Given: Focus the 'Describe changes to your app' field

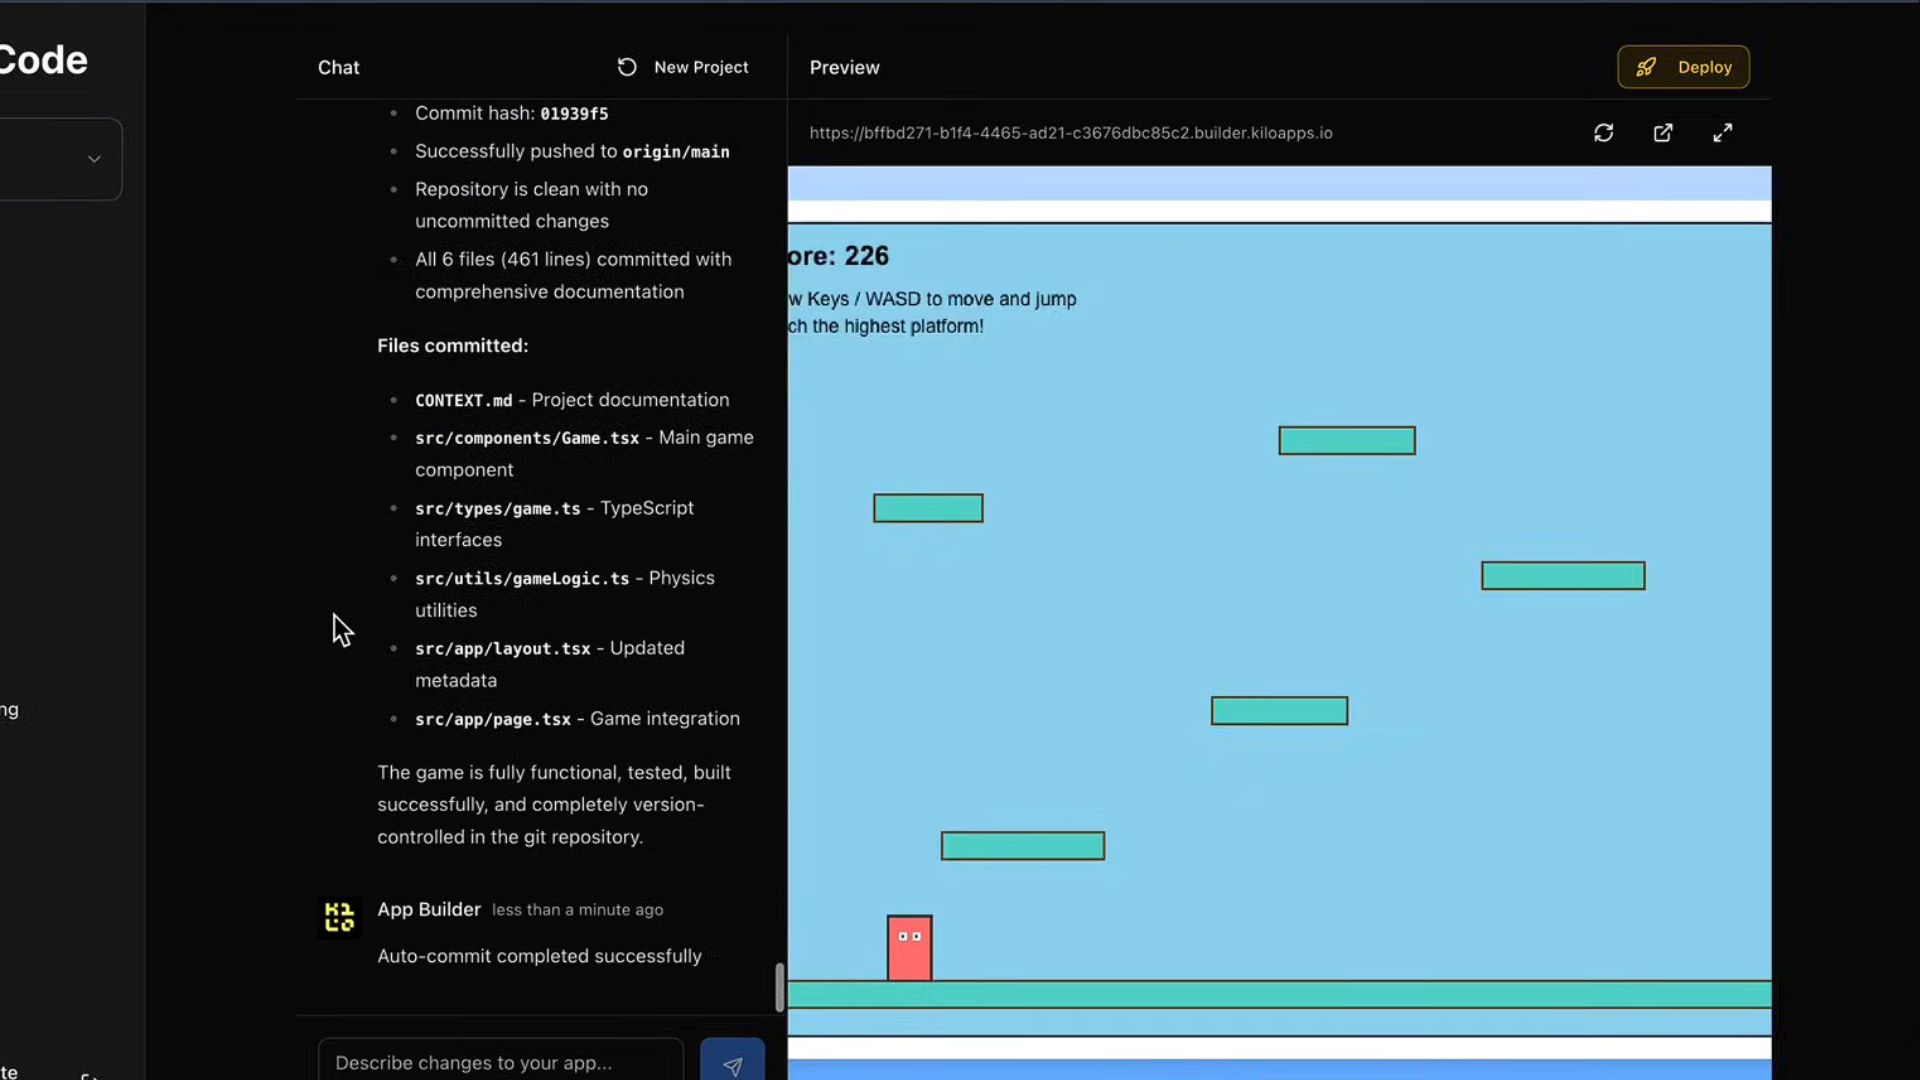Looking at the screenshot, I should click(x=500, y=1062).
